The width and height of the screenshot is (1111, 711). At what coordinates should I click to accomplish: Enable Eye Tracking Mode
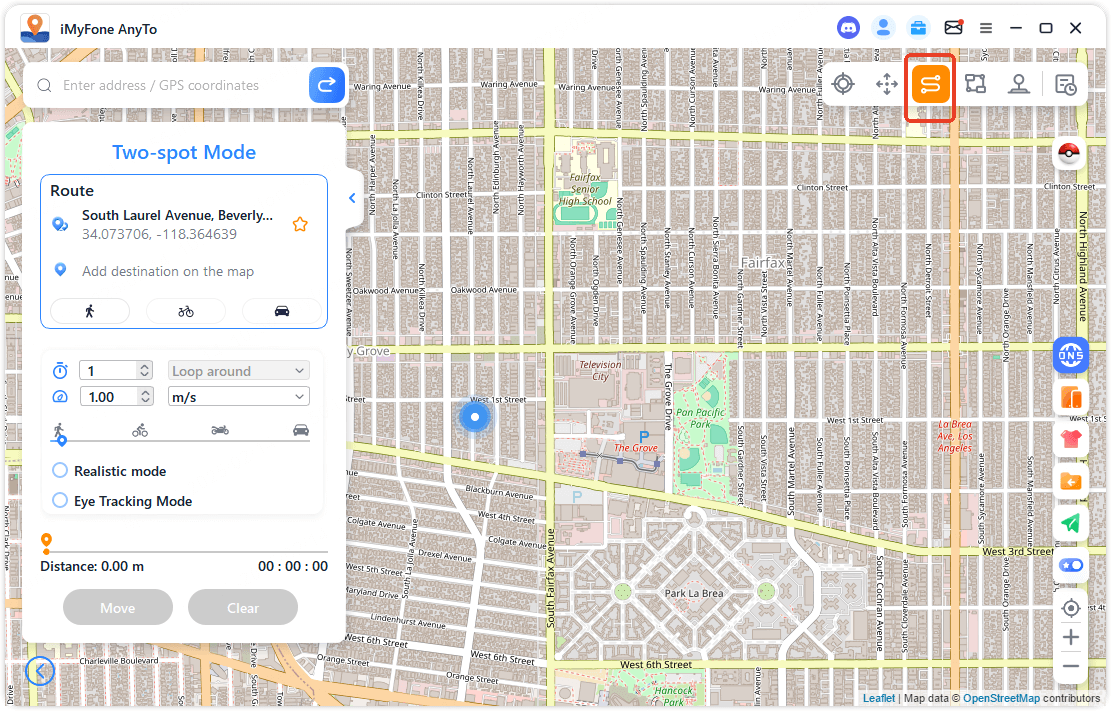click(x=60, y=501)
